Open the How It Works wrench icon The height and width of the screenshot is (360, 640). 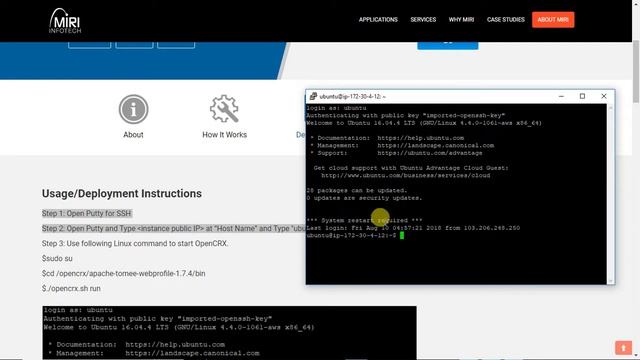[x=224, y=109]
